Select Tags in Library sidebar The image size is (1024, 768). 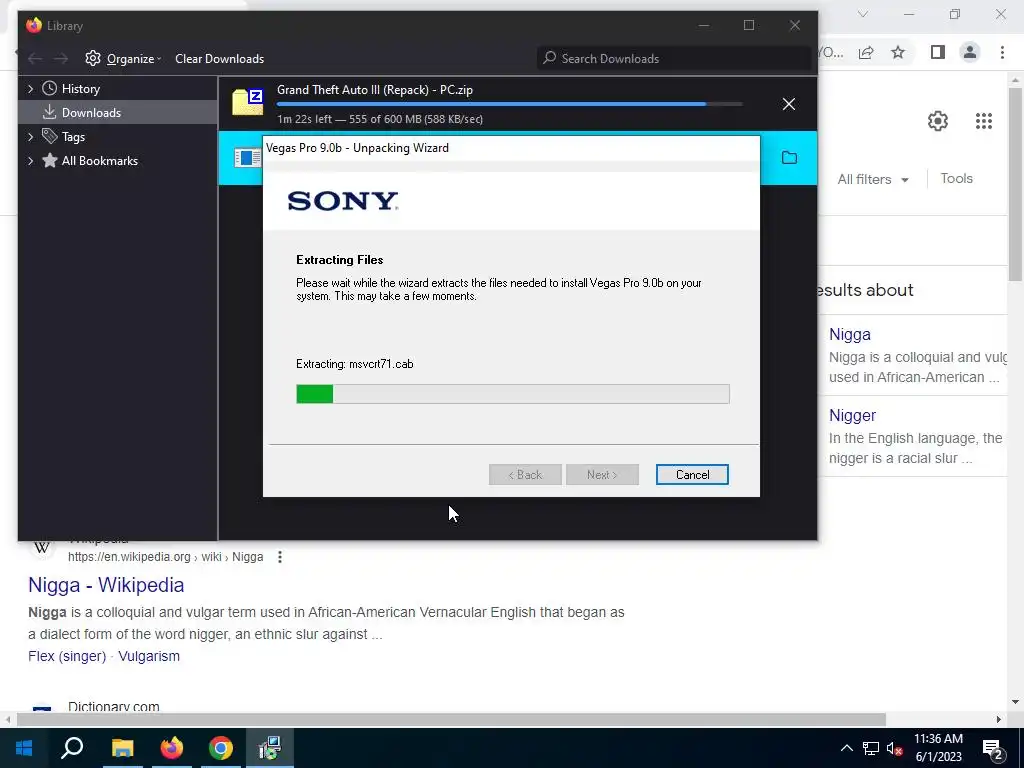73,136
